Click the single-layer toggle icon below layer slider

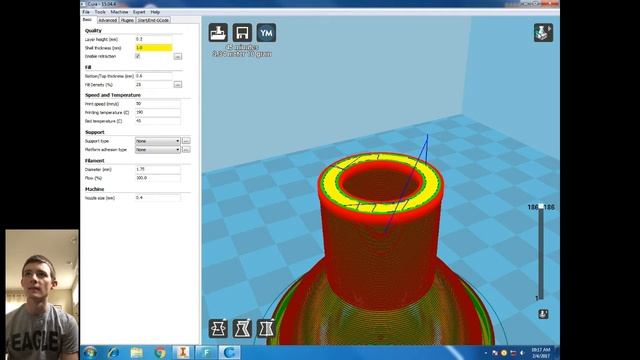tap(543, 314)
